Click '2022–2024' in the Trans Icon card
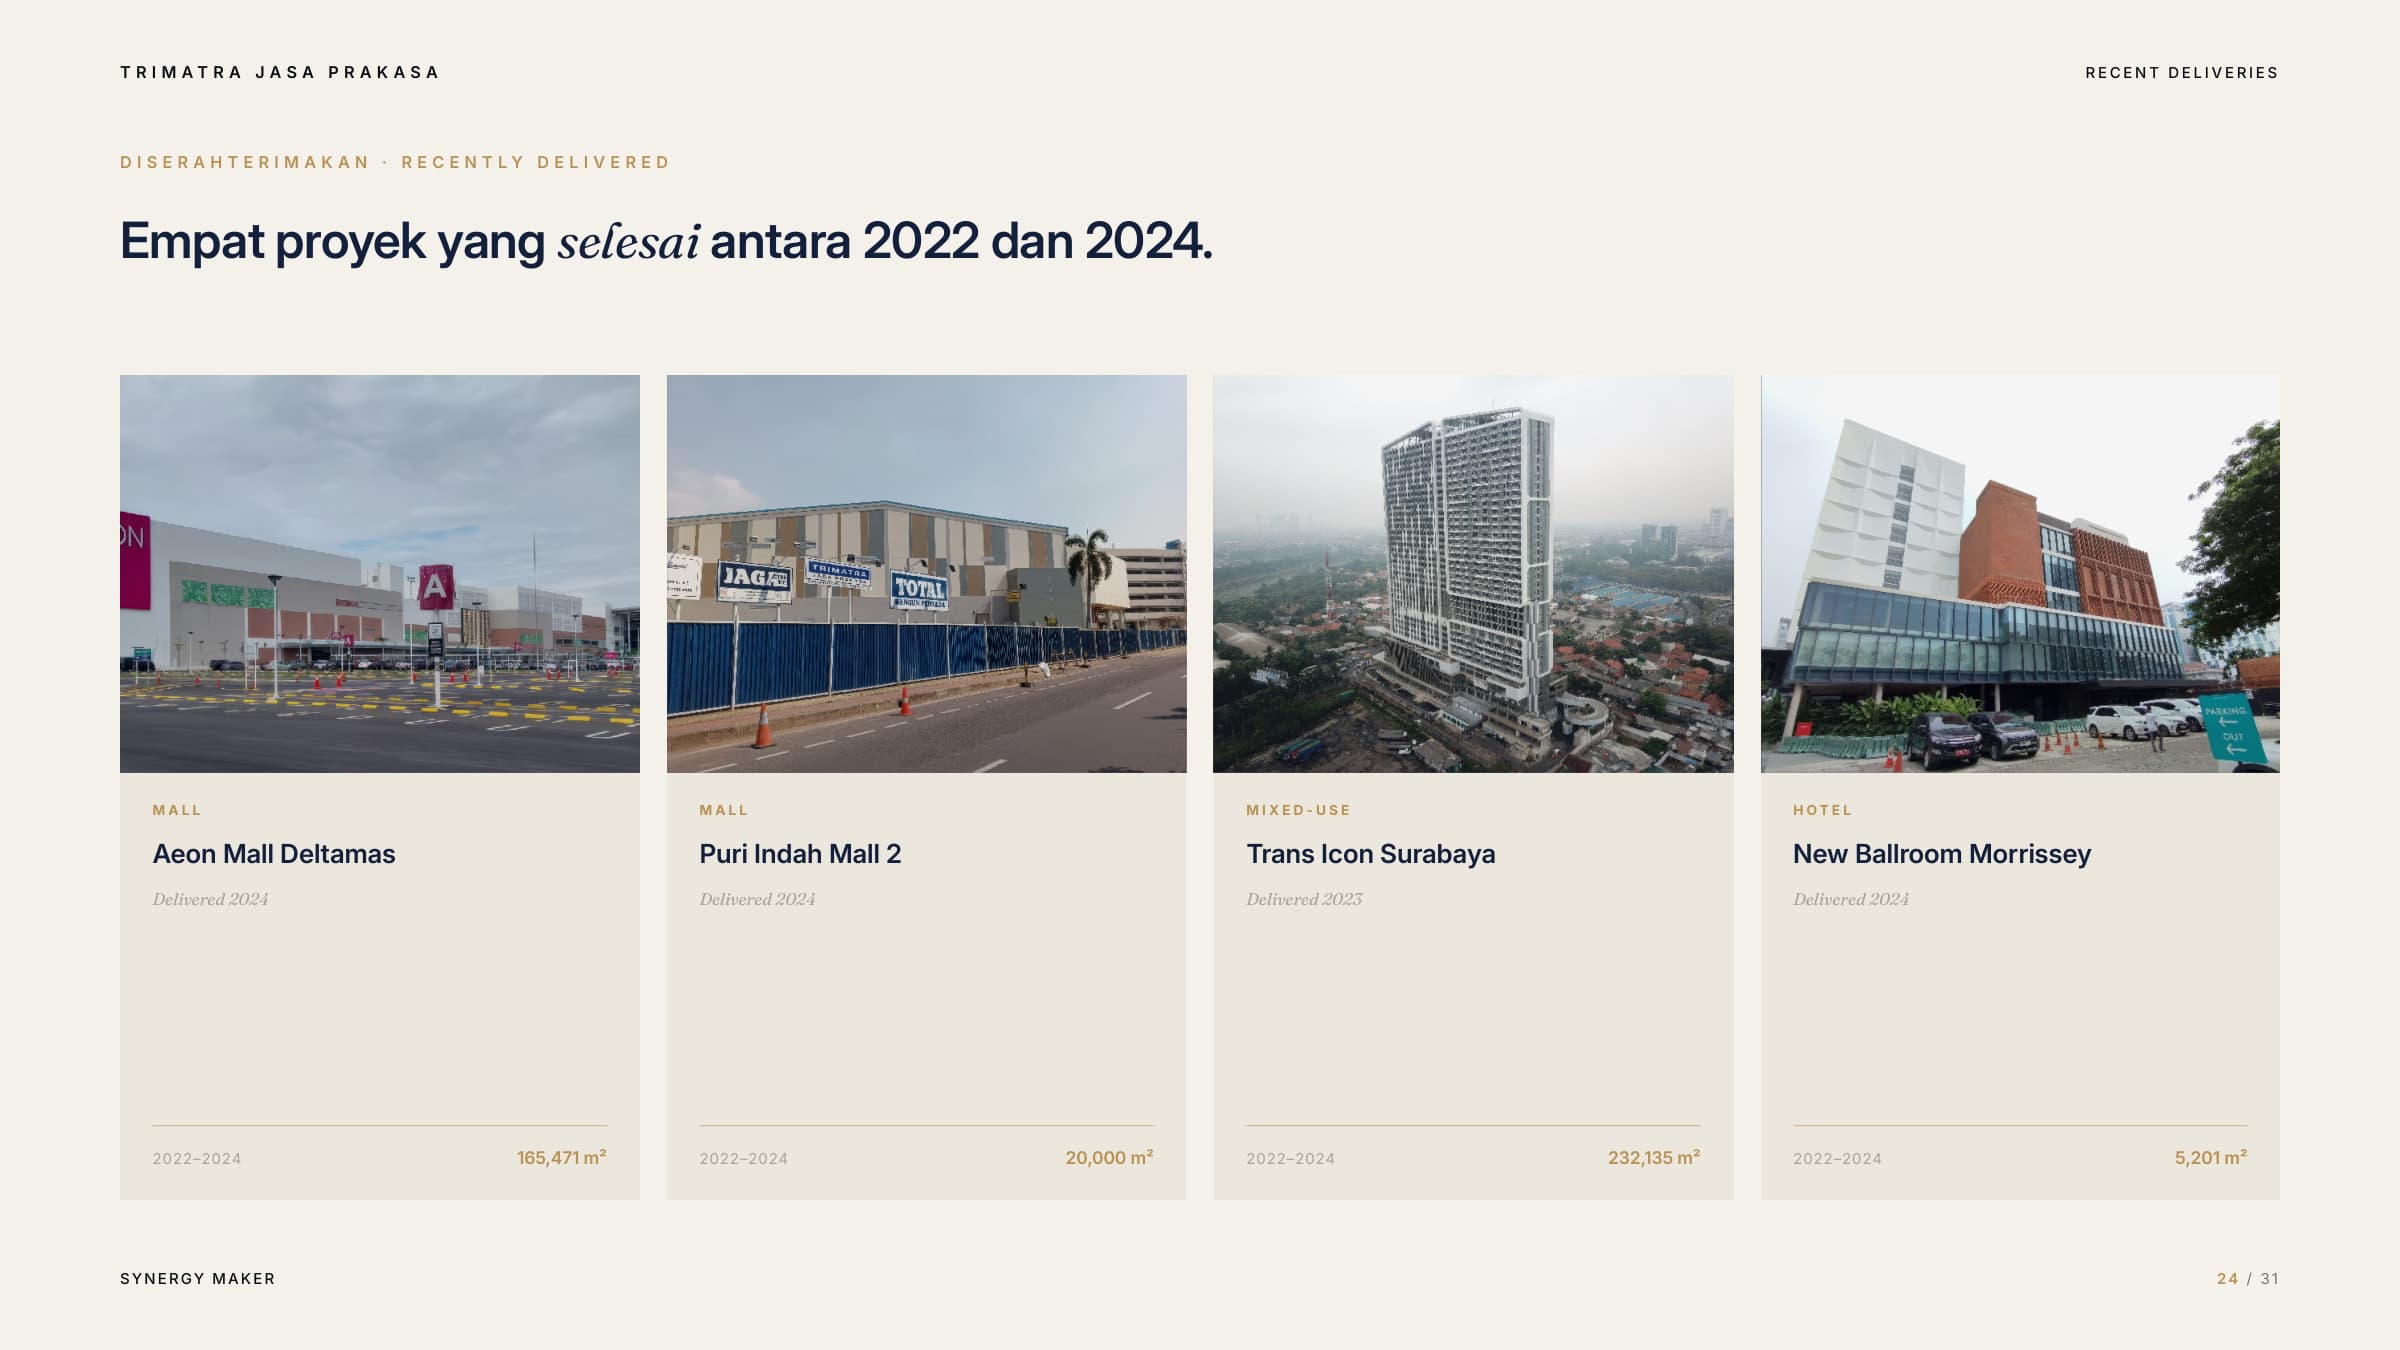The width and height of the screenshot is (2400, 1350). tap(1291, 1159)
